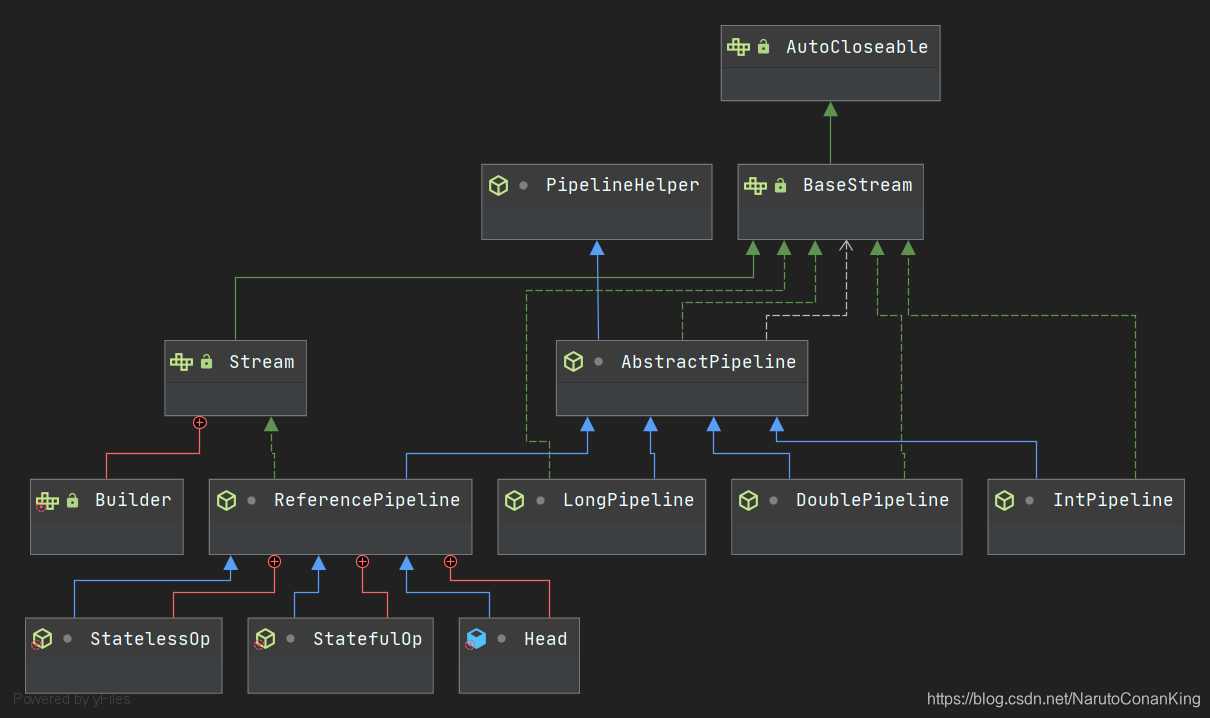
Task: Select the AbstractPipeline node label
Action: click(709, 362)
